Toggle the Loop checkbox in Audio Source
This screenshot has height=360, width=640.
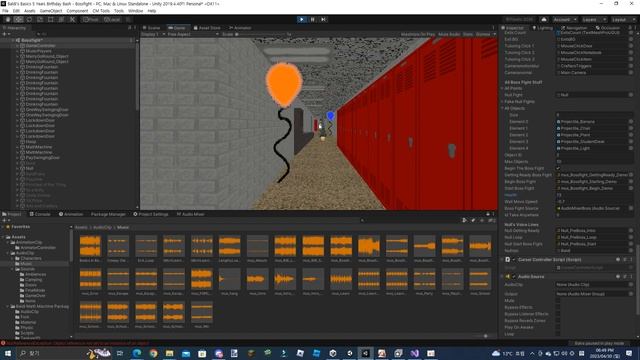tap(558, 334)
